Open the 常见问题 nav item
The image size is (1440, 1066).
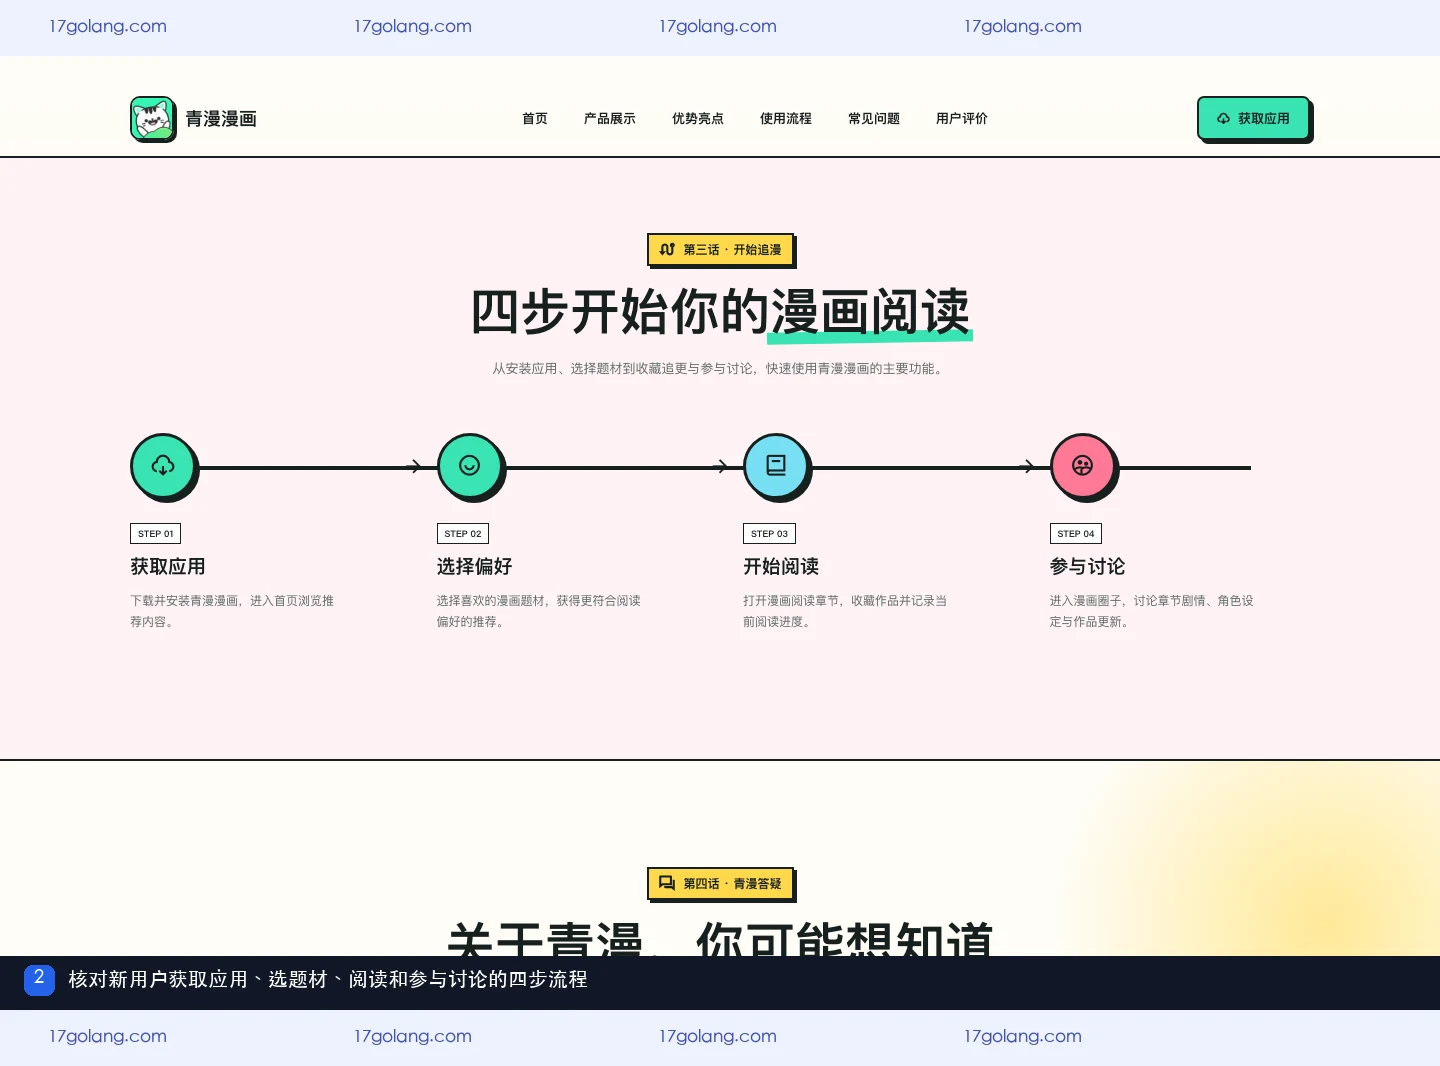click(874, 118)
